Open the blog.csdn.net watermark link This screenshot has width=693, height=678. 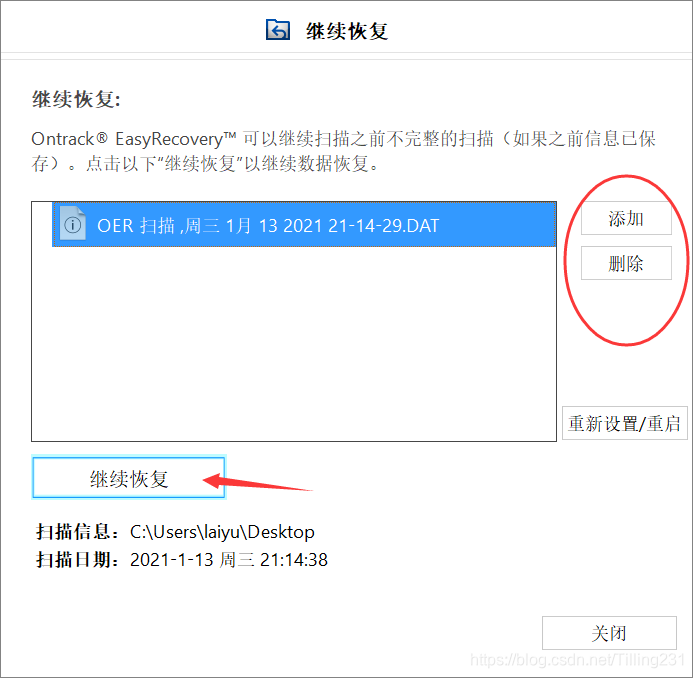577,660
